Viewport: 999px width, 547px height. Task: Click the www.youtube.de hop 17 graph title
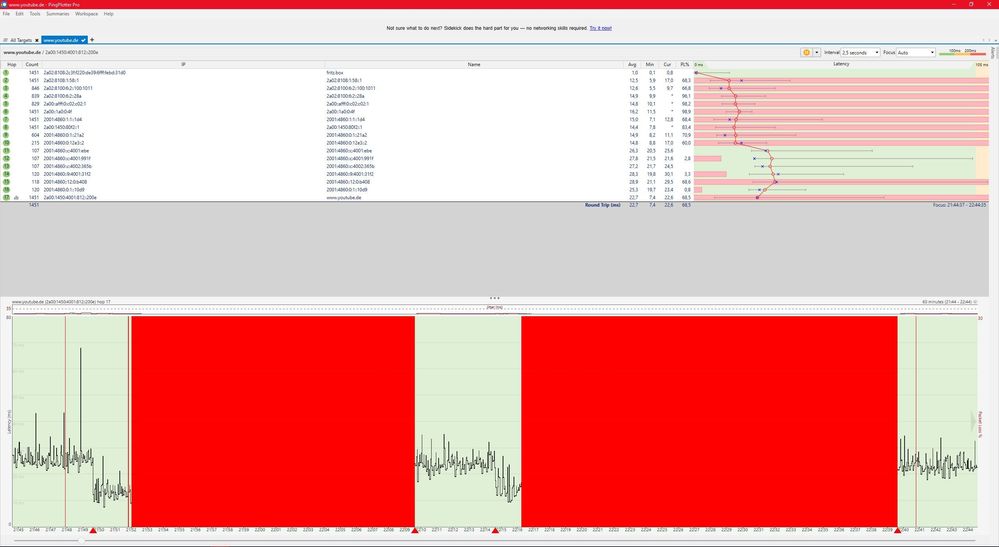pos(61,302)
